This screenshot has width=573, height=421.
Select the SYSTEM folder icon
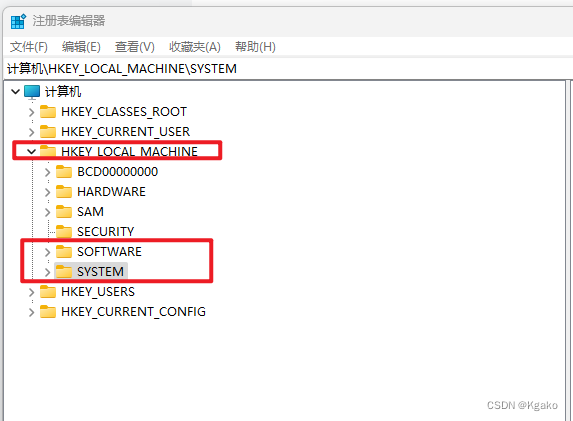click(64, 271)
